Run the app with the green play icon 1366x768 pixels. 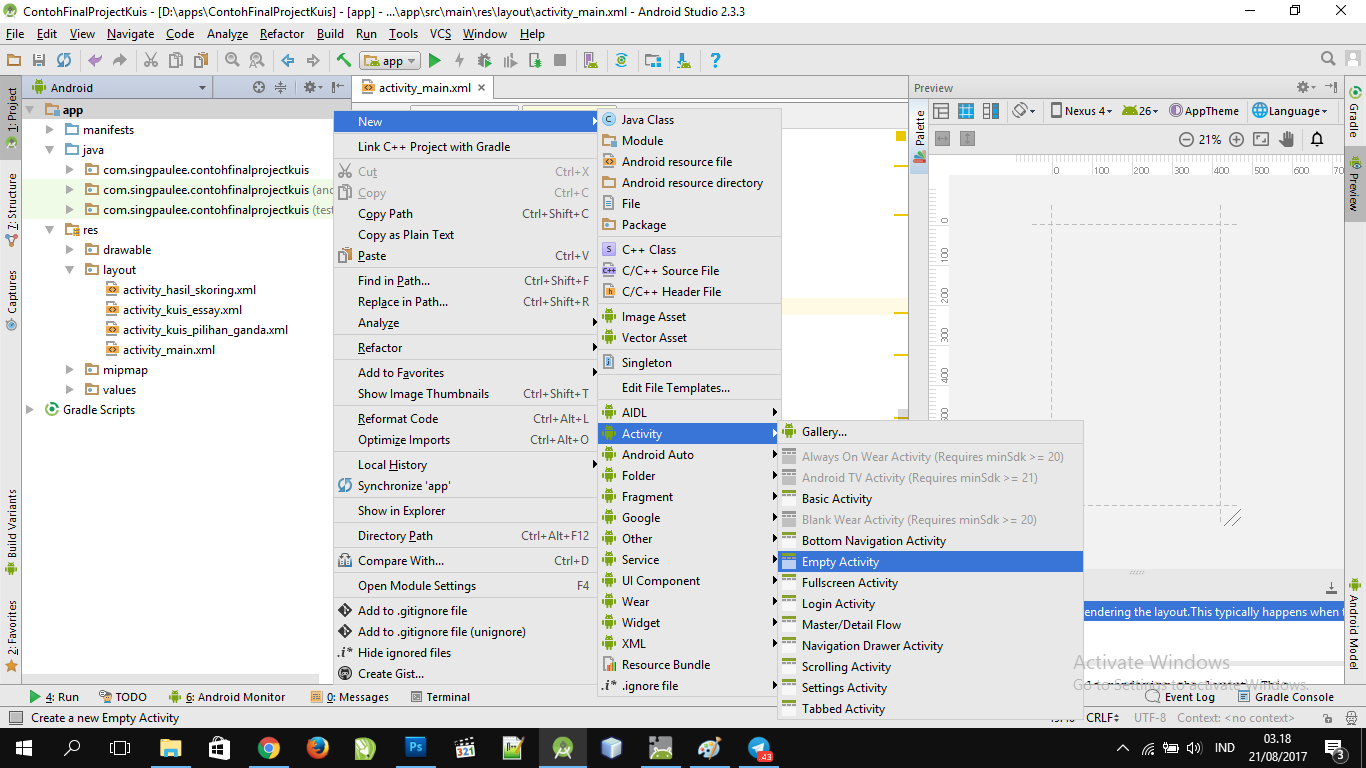[435, 61]
